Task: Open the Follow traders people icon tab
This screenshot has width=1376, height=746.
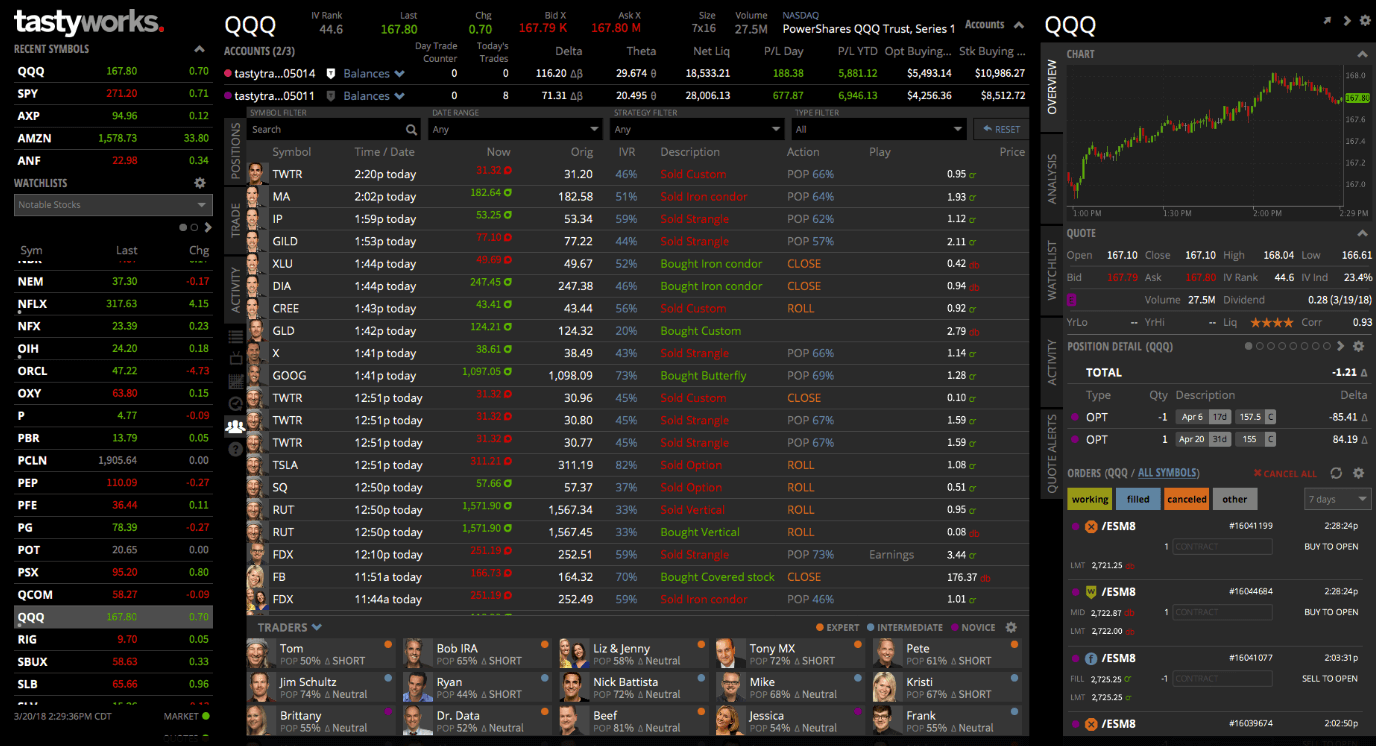Action: click(x=235, y=426)
